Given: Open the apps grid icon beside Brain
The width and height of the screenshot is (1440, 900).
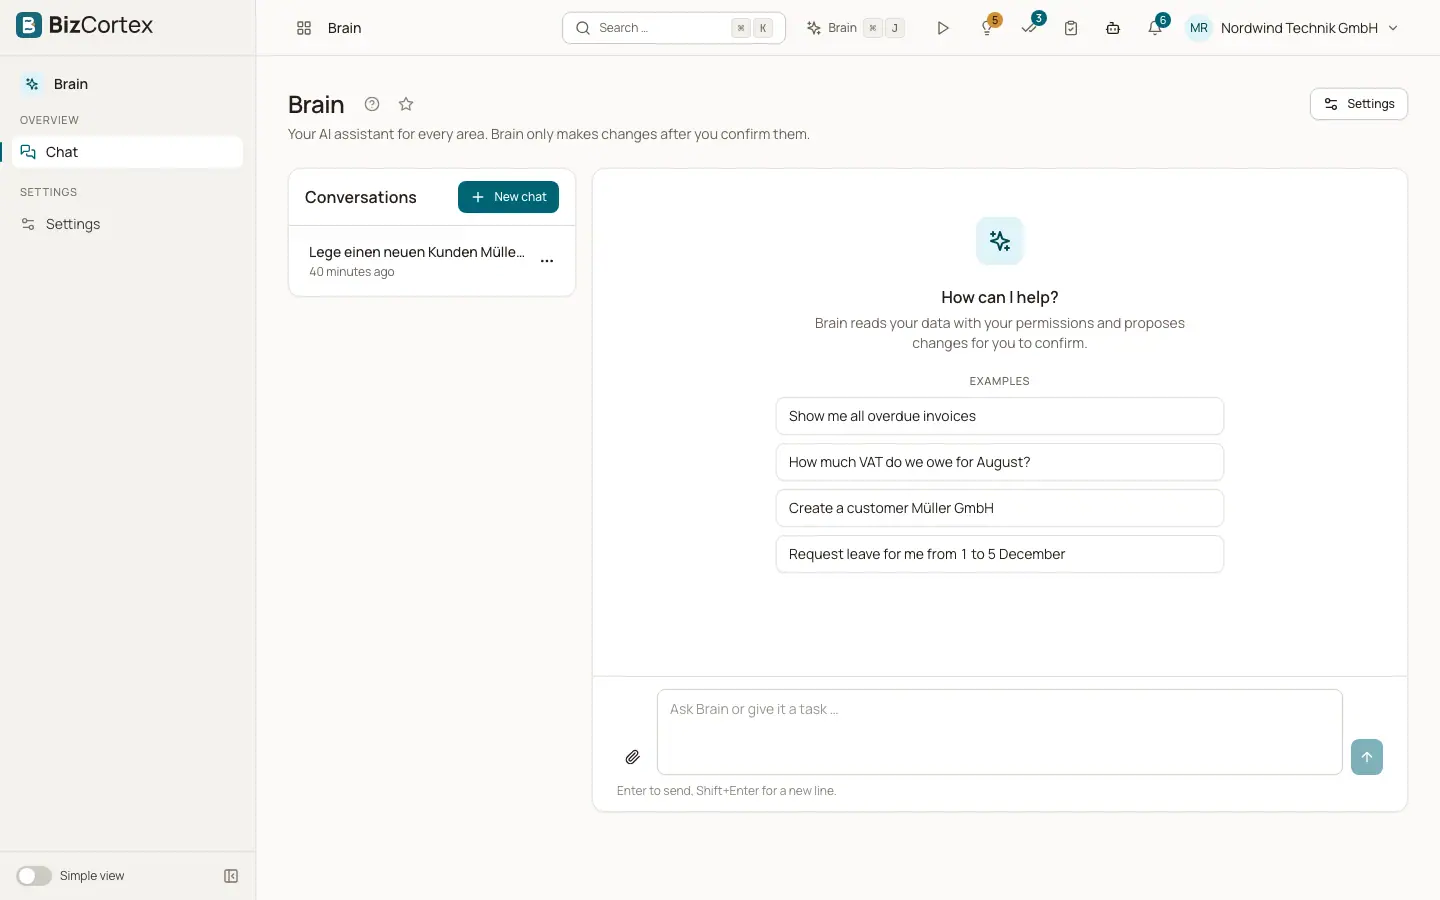Looking at the screenshot, I should coord(304,28).
